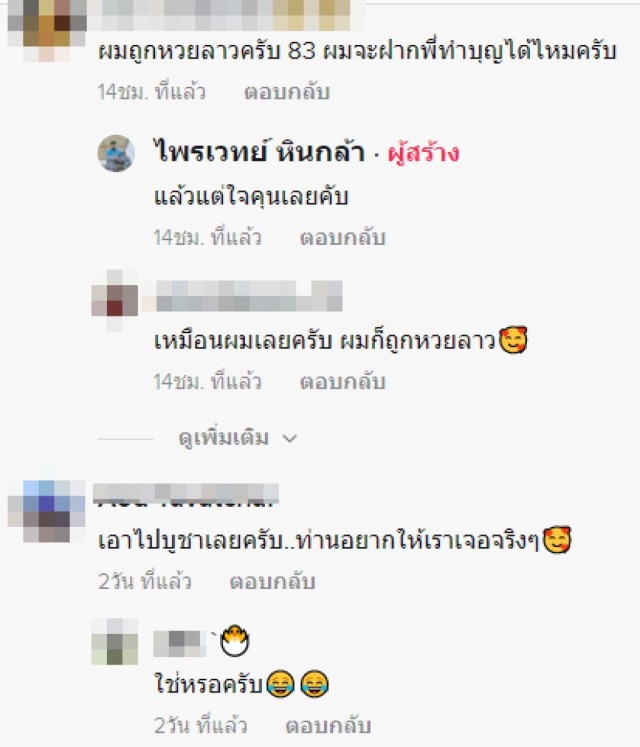This screenshot has height=747, width=640.
Task: Open avatar of the เหมือนผมเลยครับ commenter
Action: (115, 300)
